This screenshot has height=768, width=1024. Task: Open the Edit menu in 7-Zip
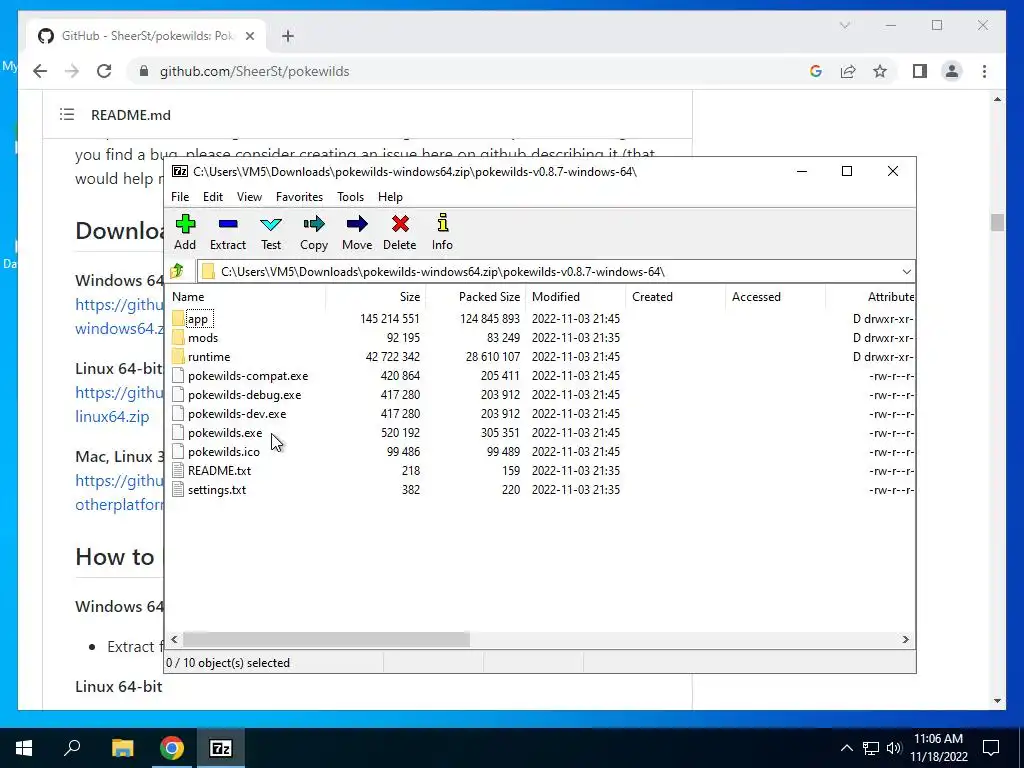[213, 197]
